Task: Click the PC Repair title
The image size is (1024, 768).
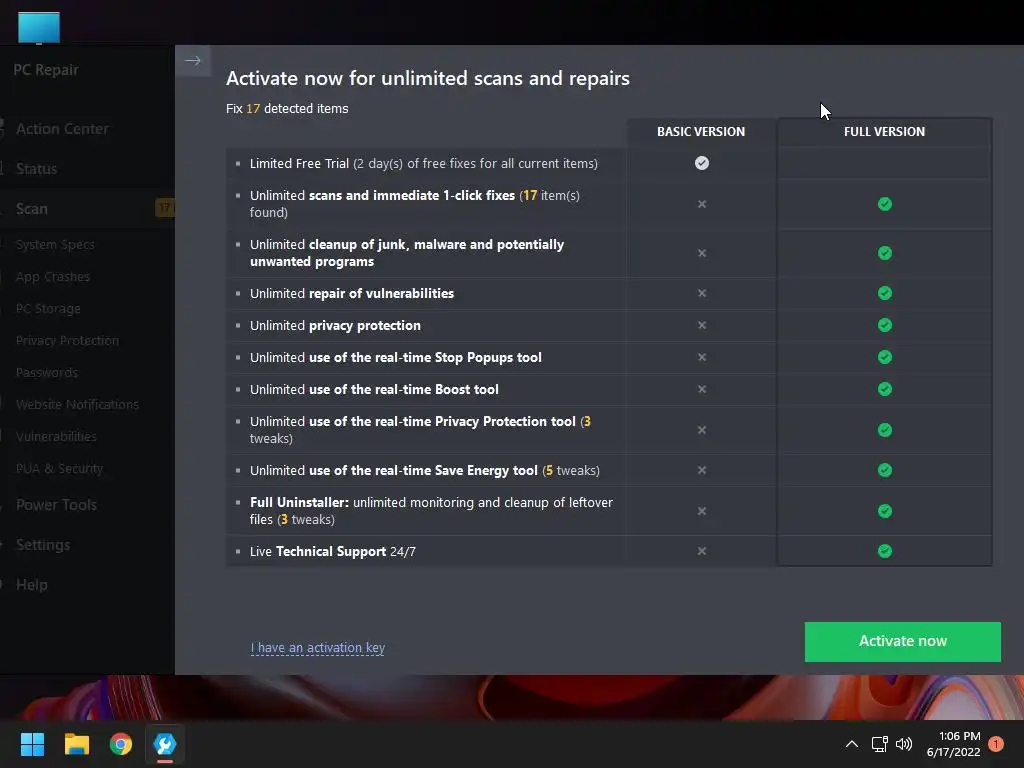Action: [46, 69]
